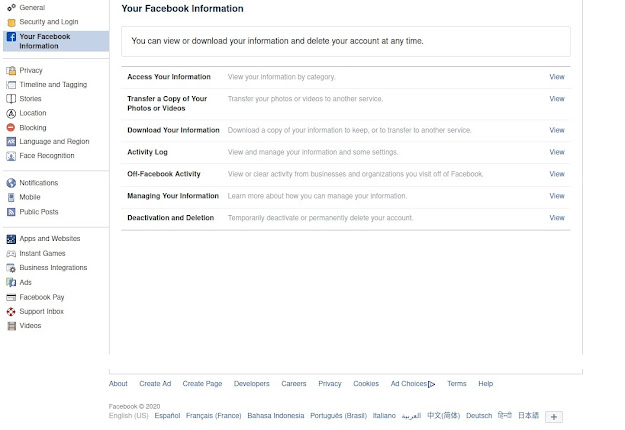625x430 pixels.
Task: Click the Face Recognition icon
Action: coord(11,156)
